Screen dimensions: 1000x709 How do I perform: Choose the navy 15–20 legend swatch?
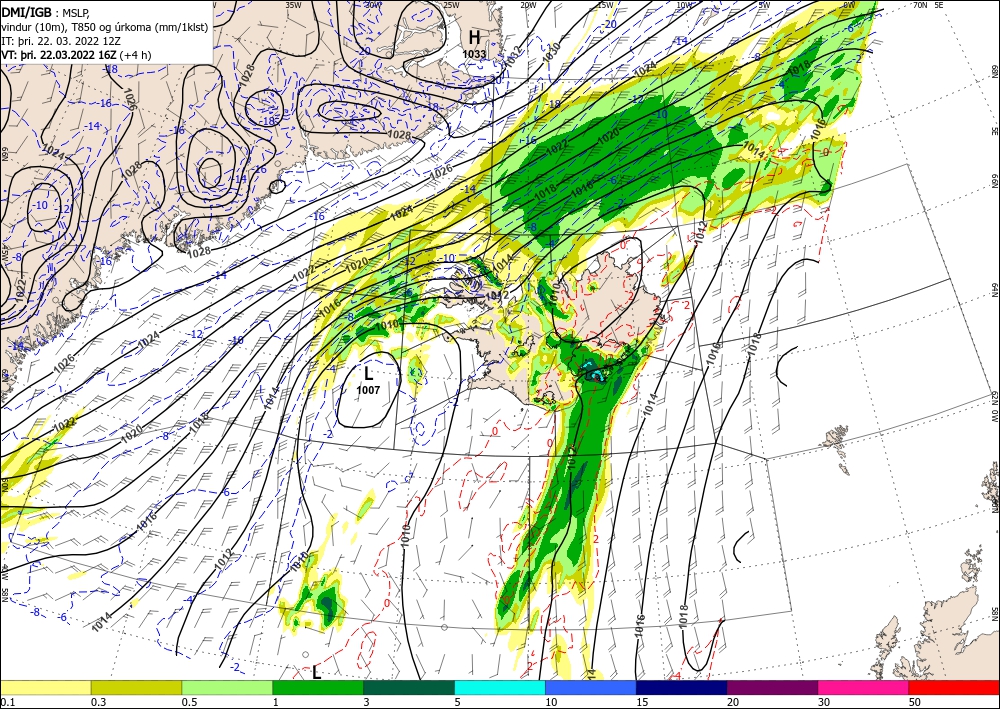click(682, 687)
